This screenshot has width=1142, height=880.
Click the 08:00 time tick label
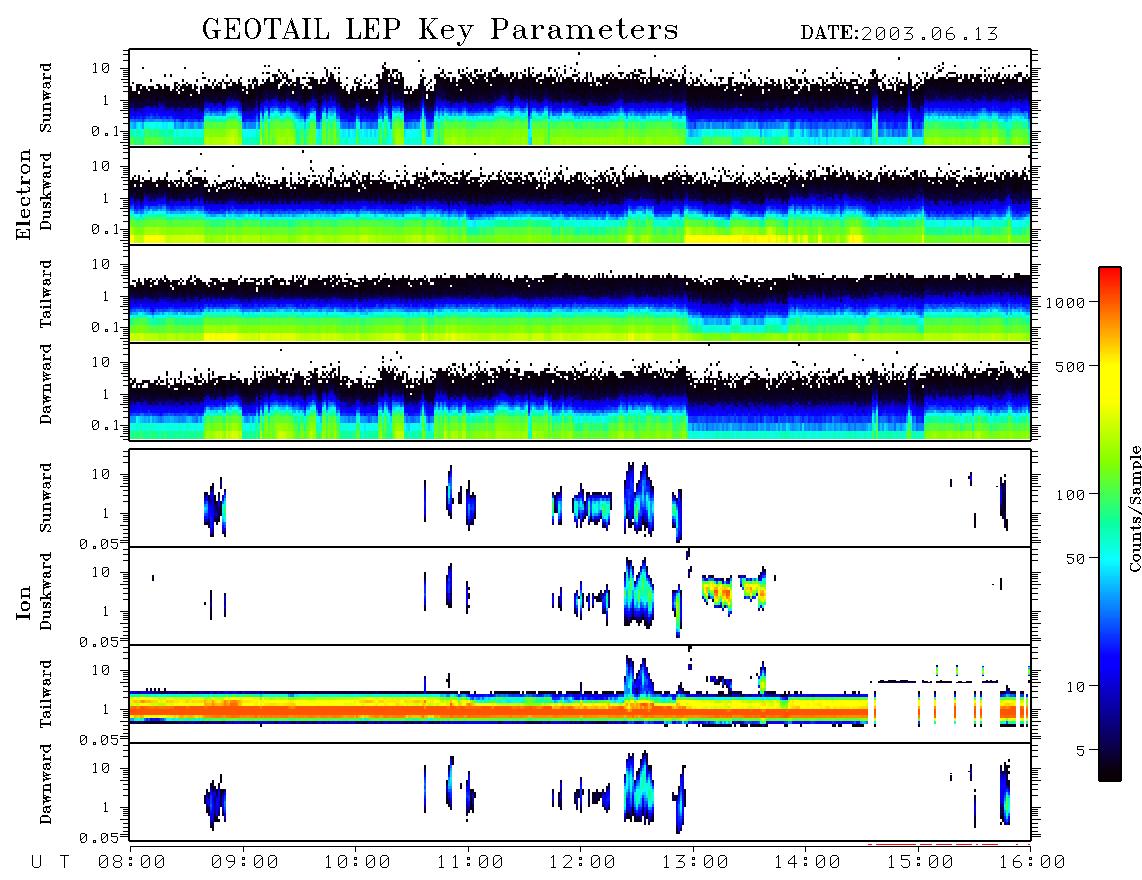(132, 862)
